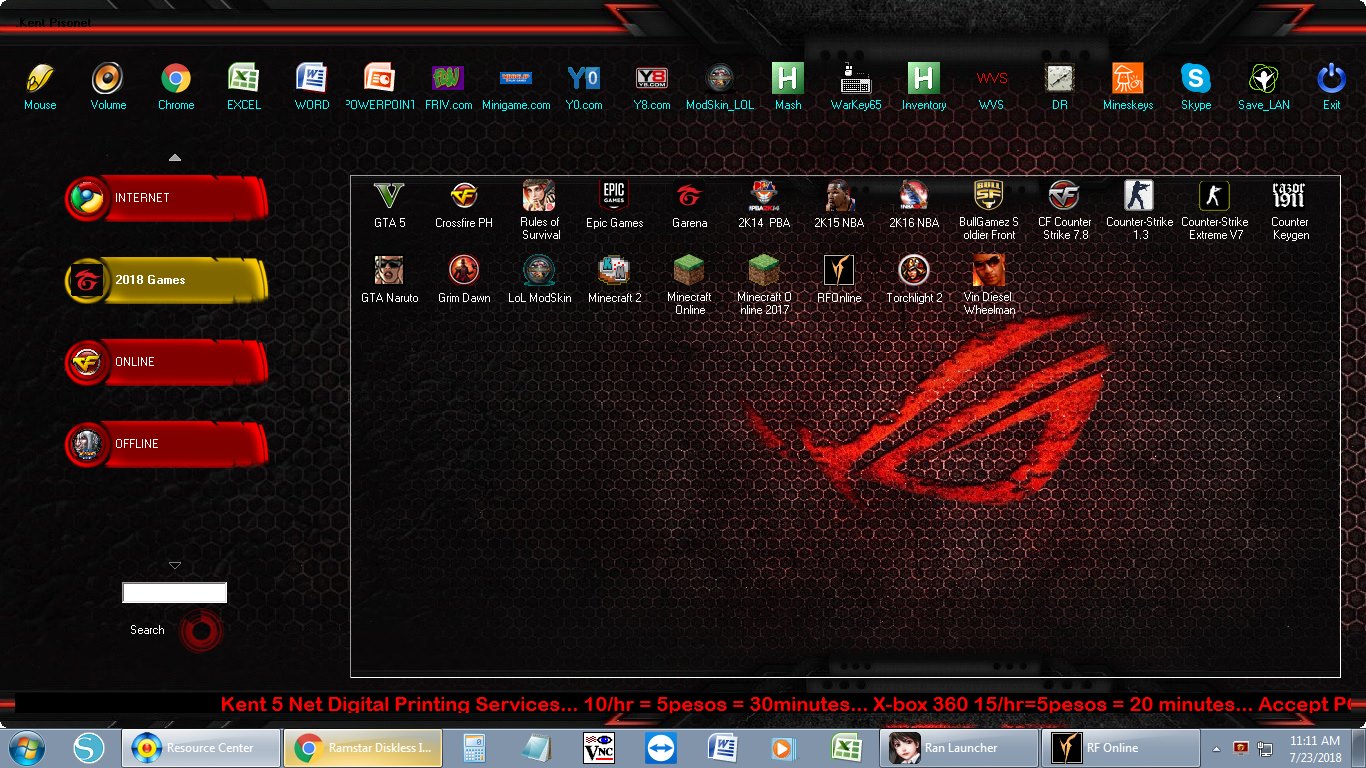The height and width of the screenshot is (768, 1366).
Task: Switch to the OFFLINE games category
Action: point(166,444)
